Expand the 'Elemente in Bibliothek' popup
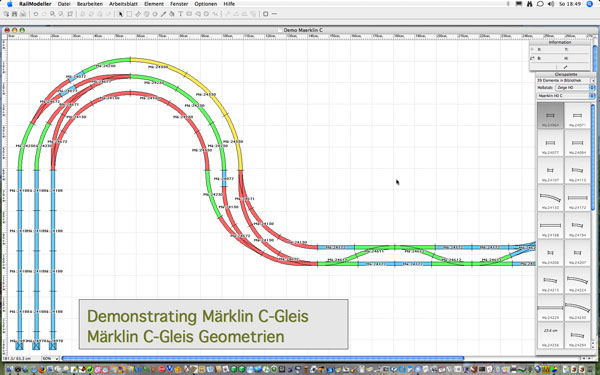This screenshot has height=375, width=600. [566, 80]
